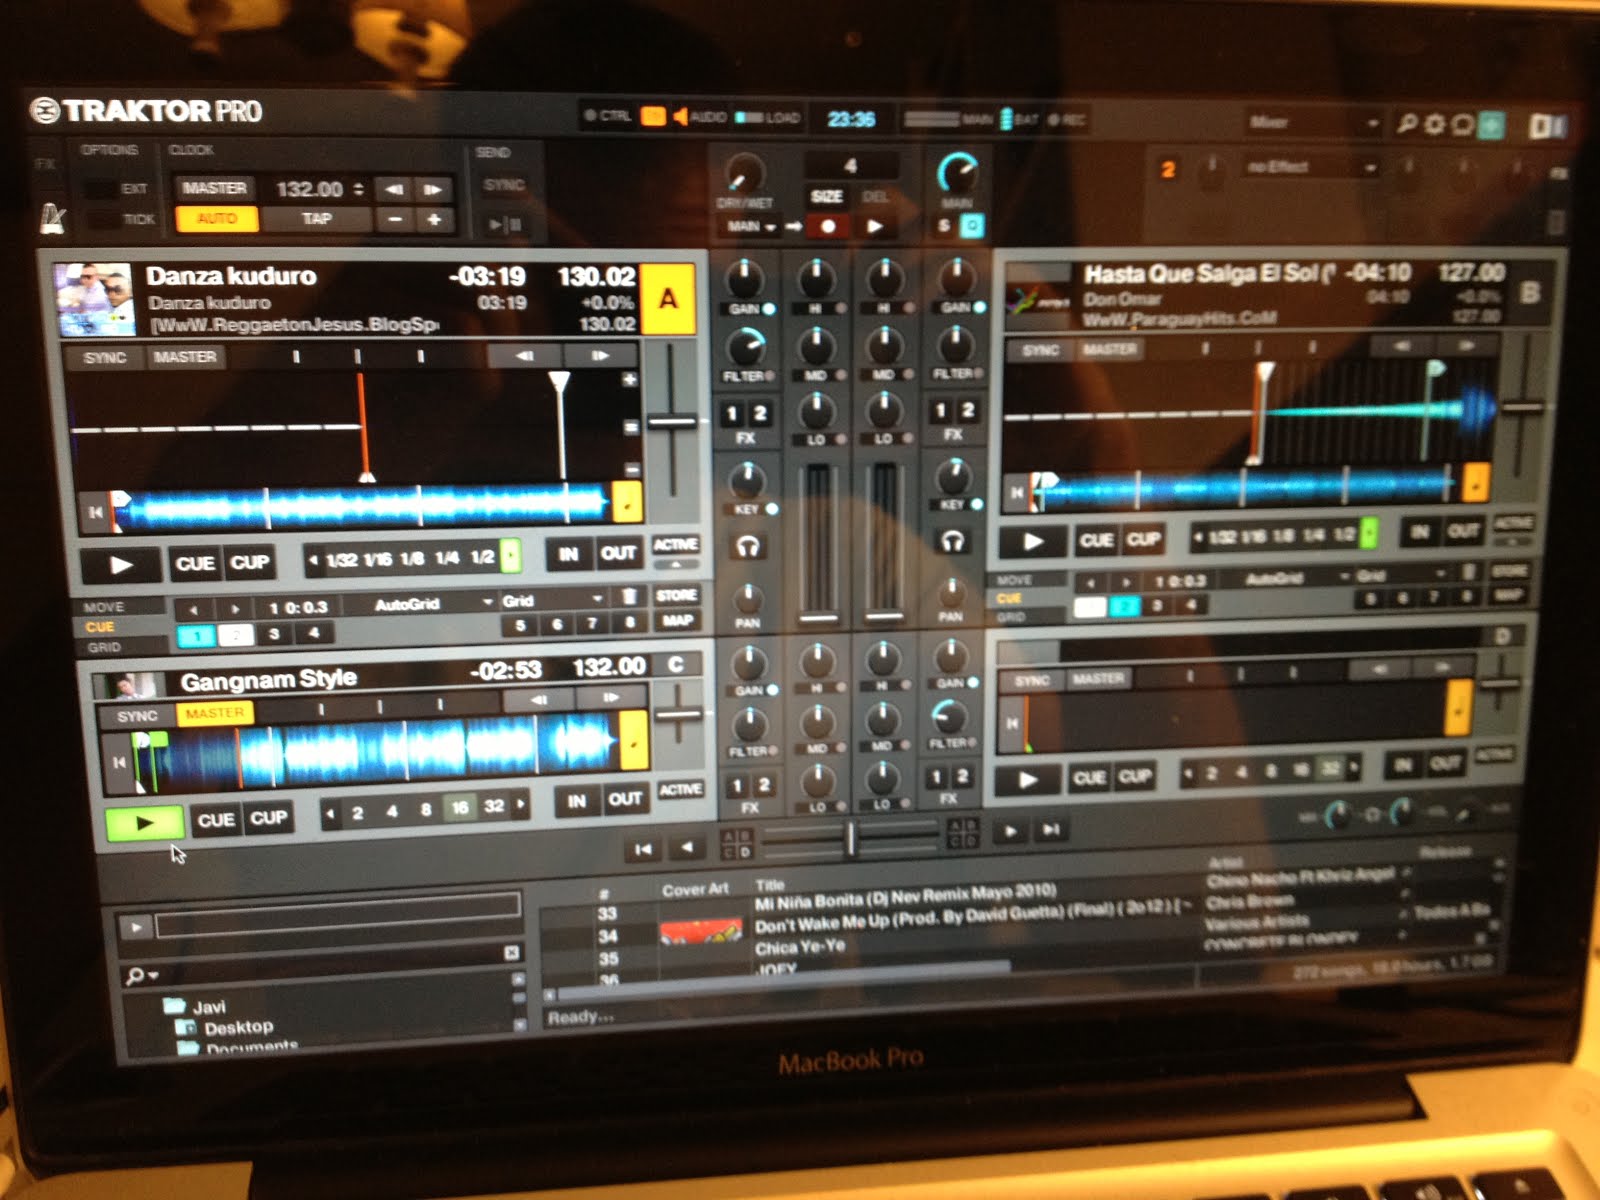1600x1200 pixels.
Task: Play Deck D
Action: pos(1027,780)
